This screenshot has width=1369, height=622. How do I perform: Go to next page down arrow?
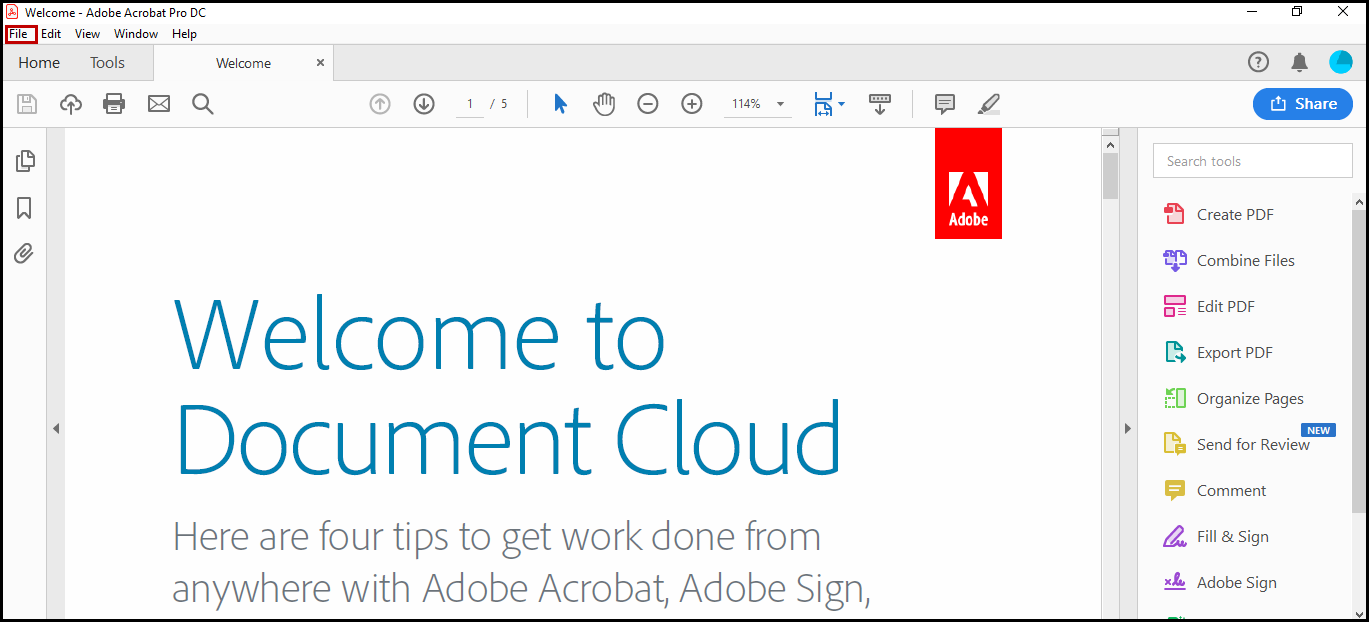424,104
